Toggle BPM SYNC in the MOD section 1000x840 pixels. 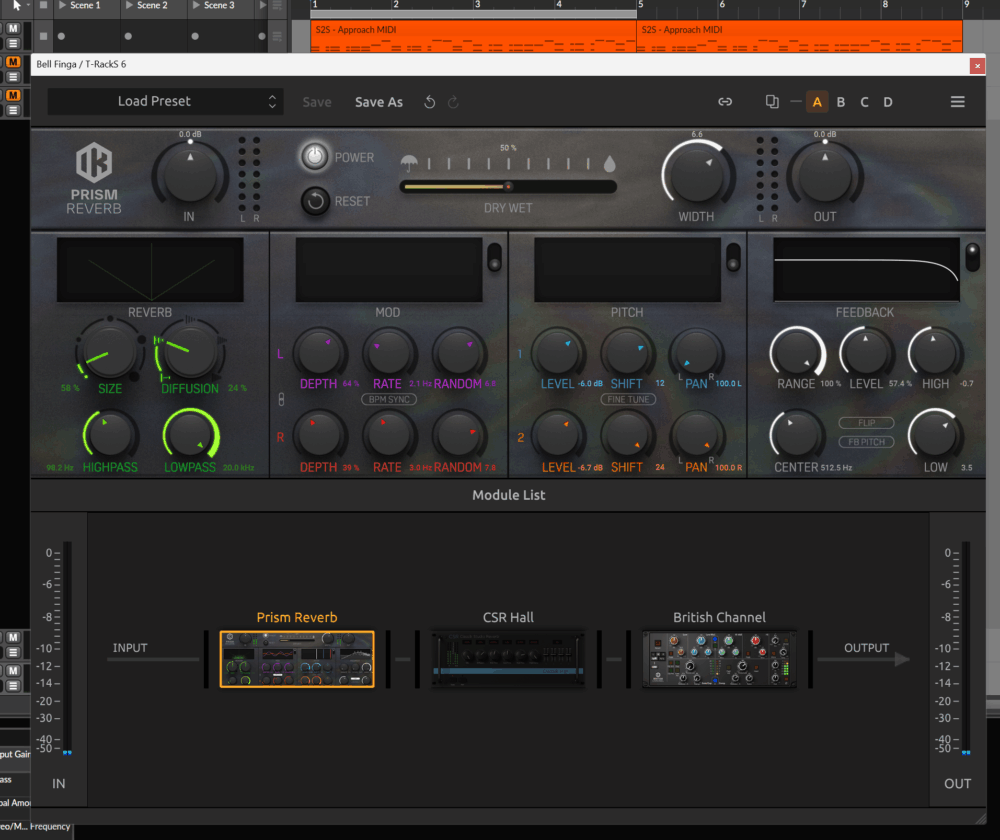point(389,399)
